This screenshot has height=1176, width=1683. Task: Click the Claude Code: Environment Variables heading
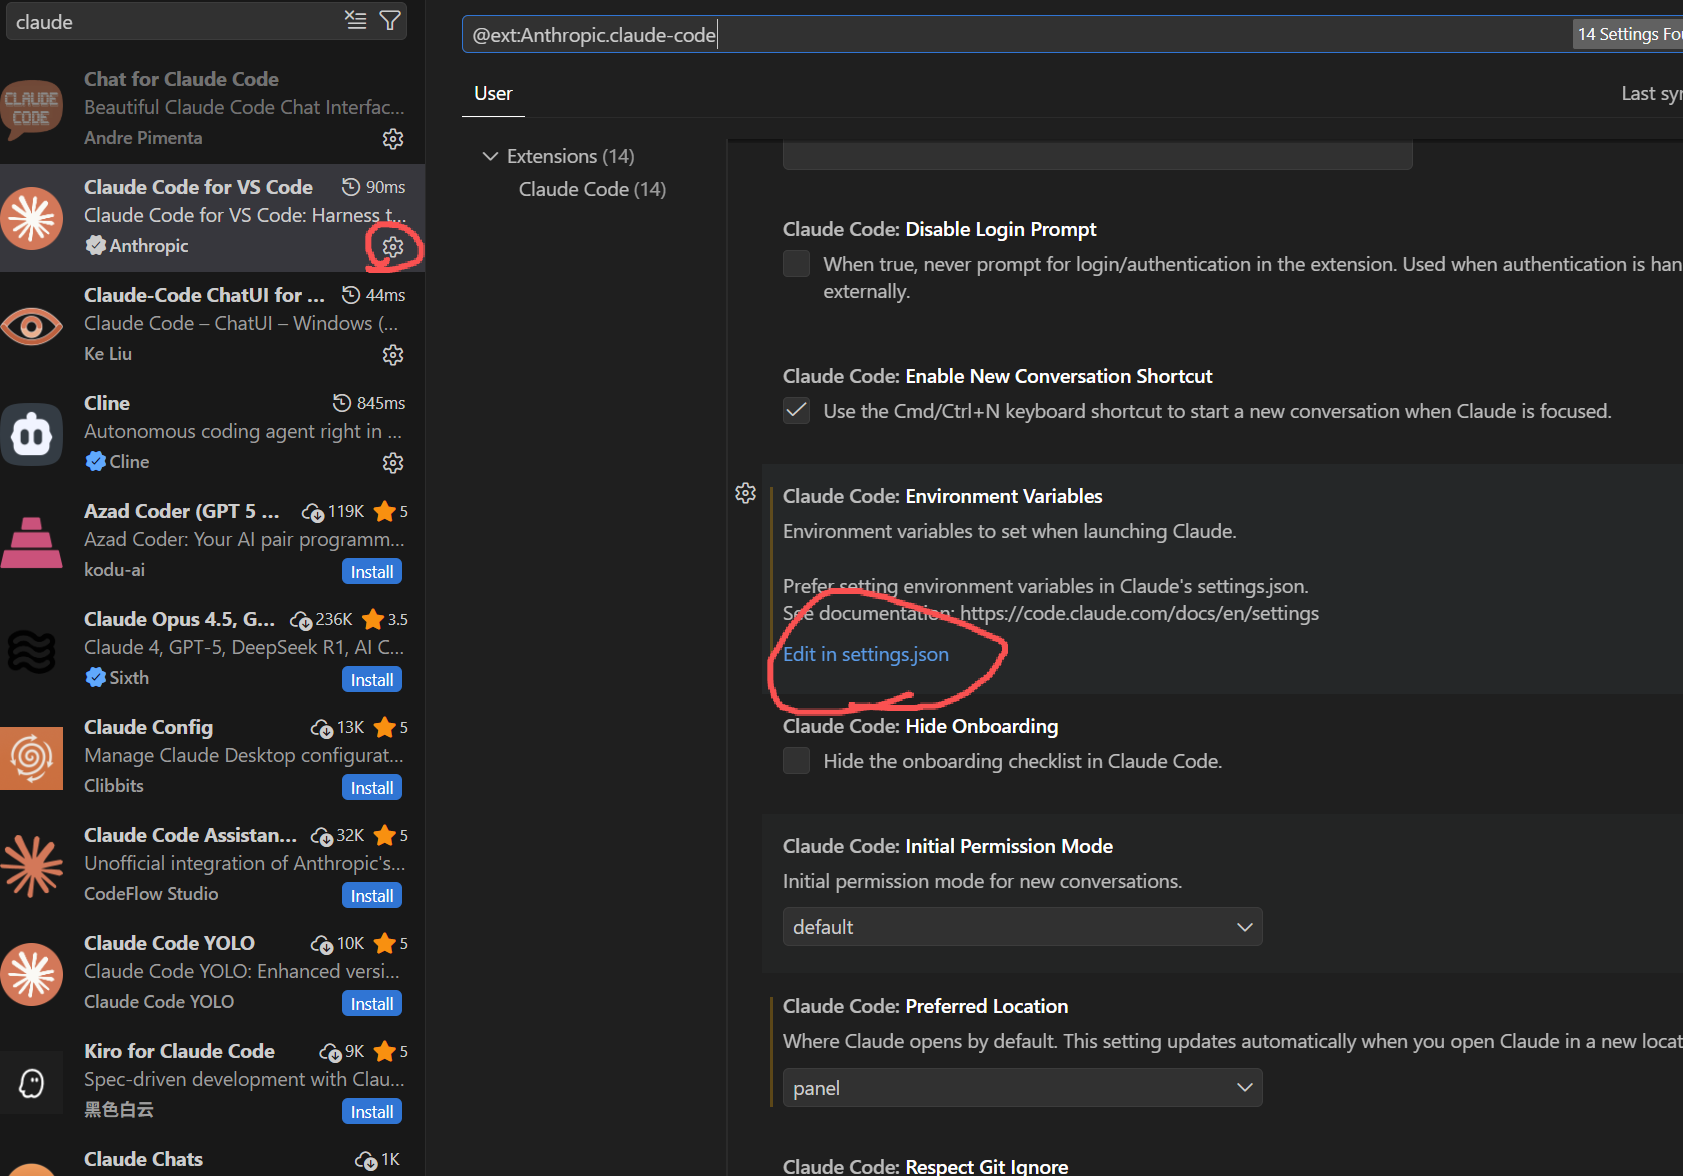pos(943,496)
